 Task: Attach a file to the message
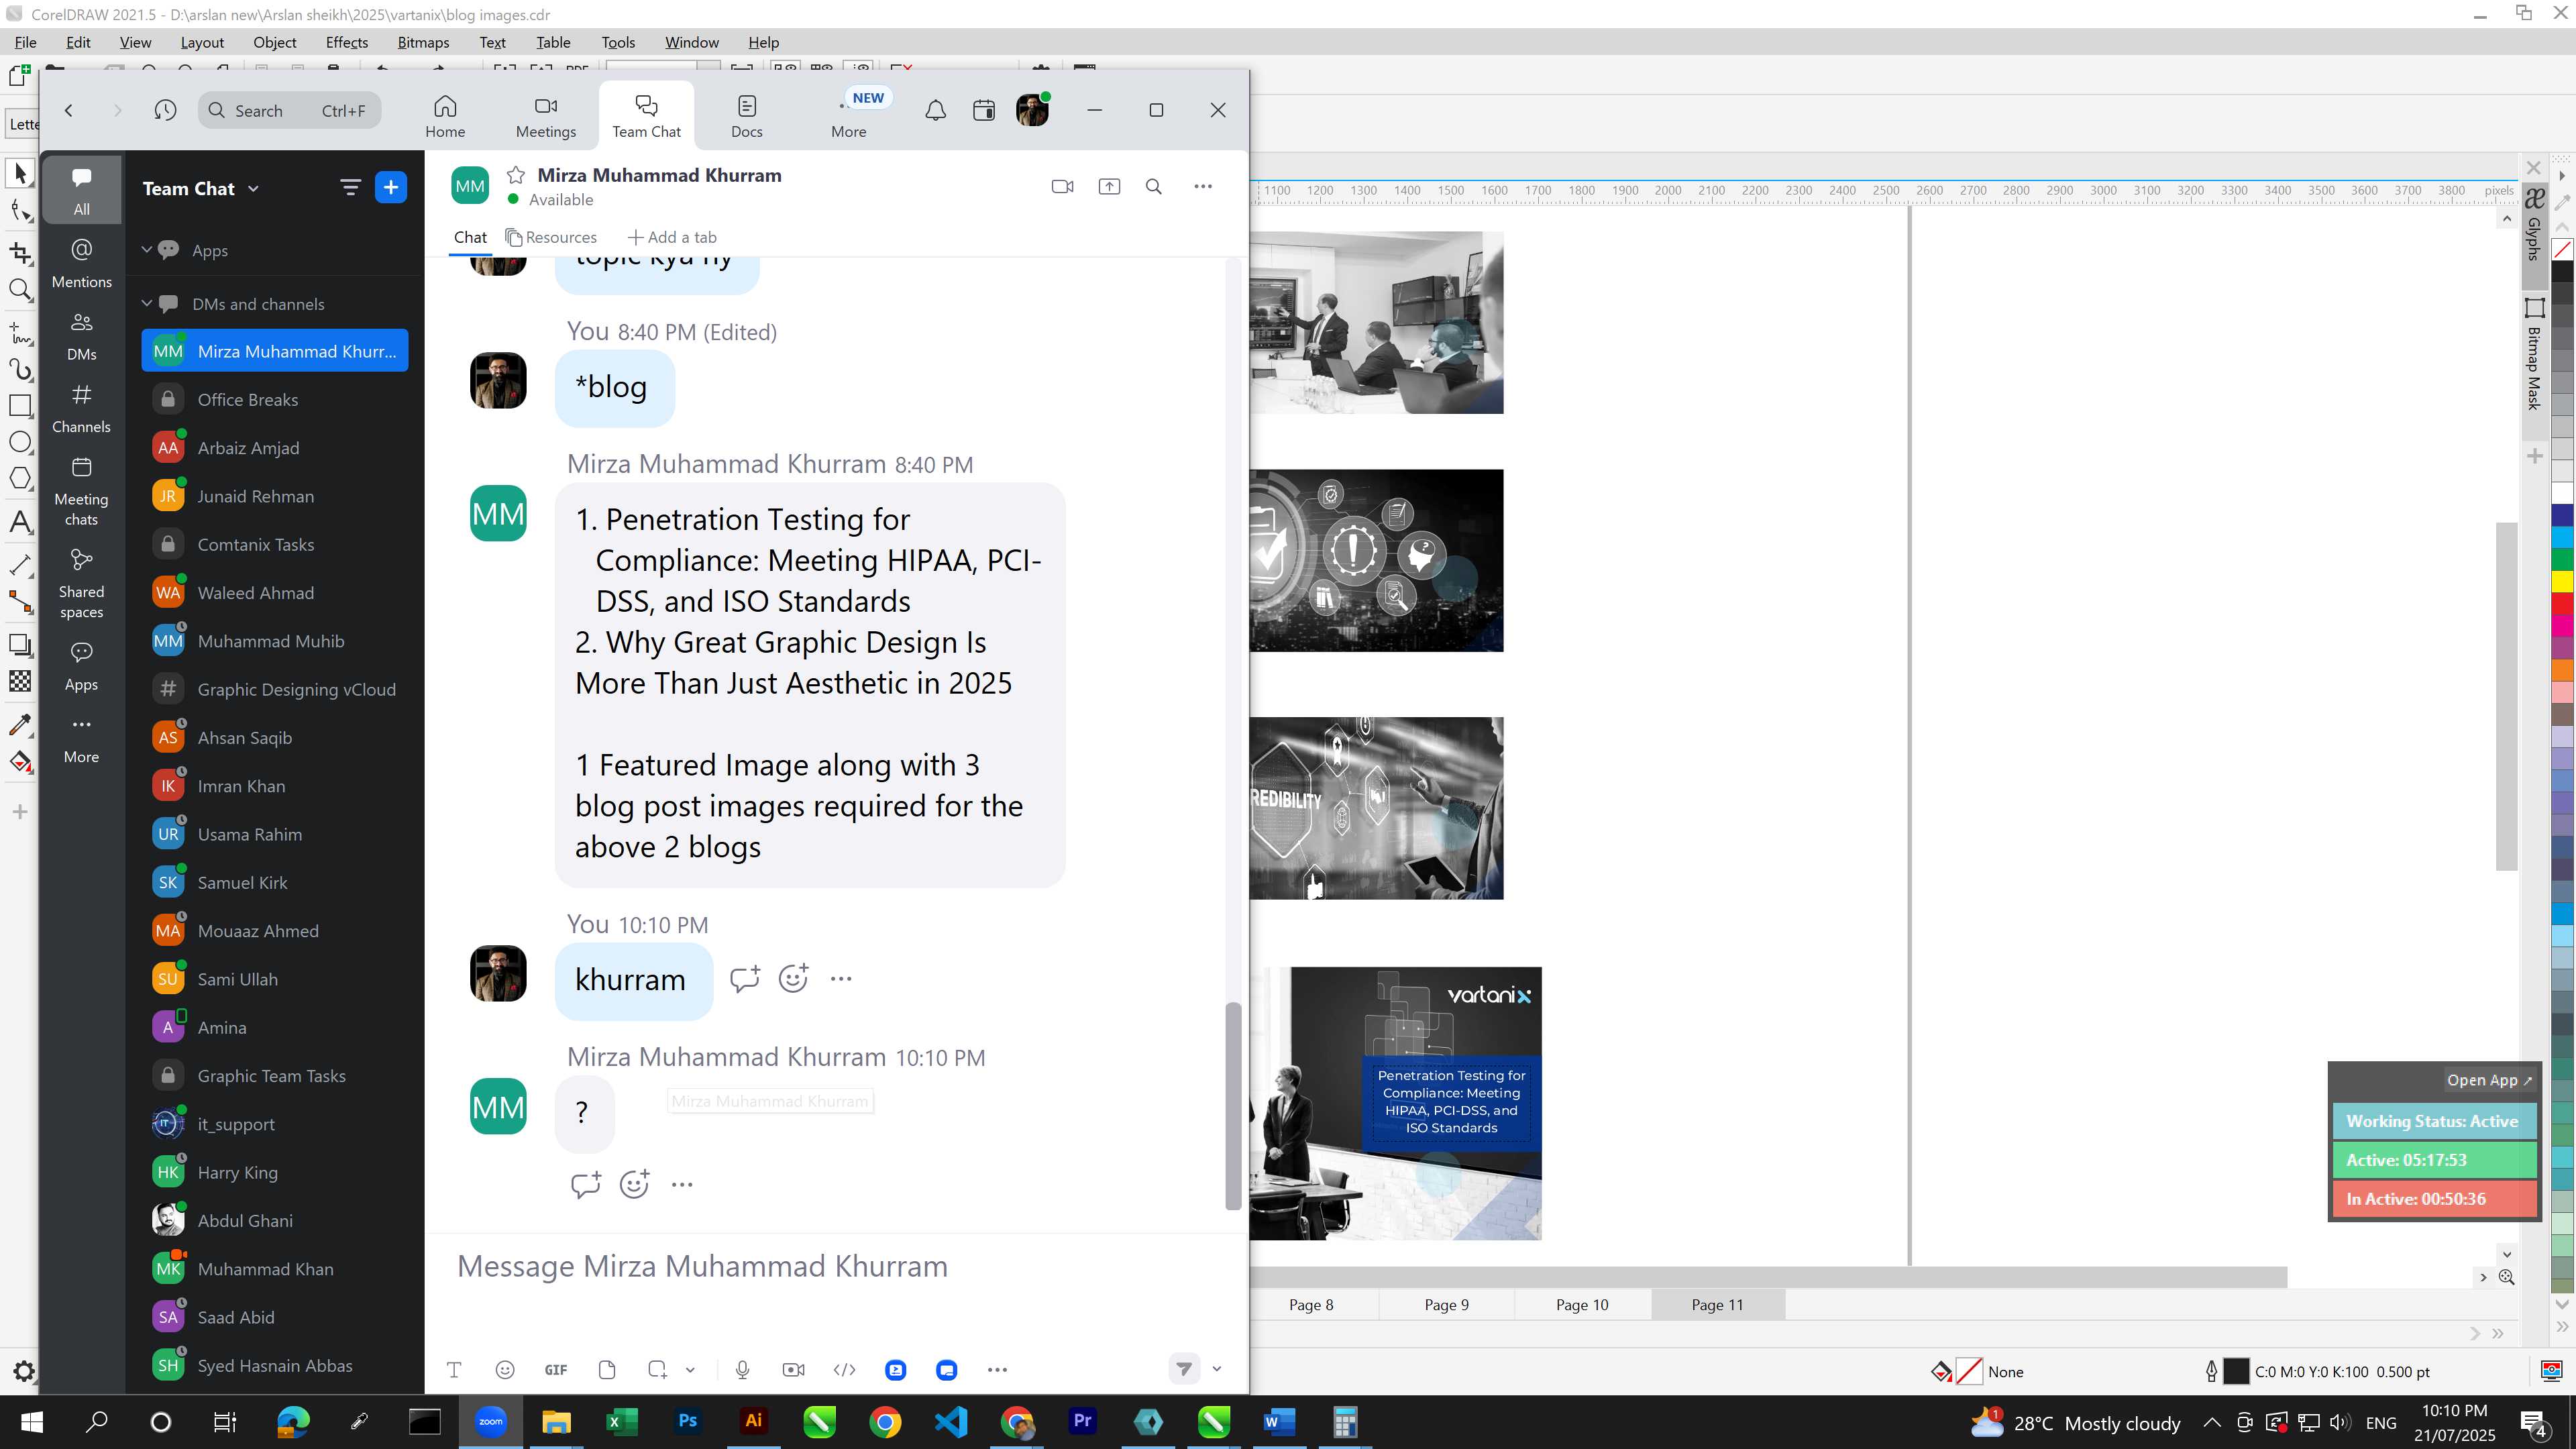(x=607, y=1370)
